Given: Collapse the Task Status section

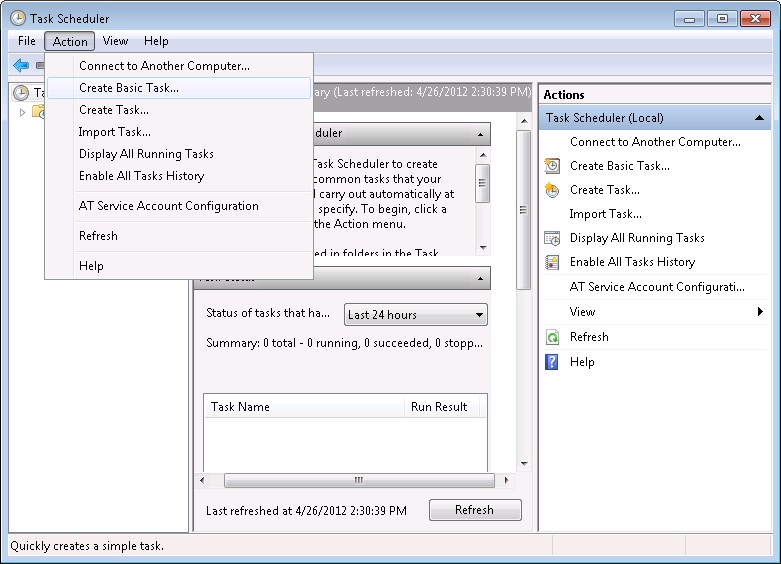Looking at the screenshot, I should coord(480,278).
